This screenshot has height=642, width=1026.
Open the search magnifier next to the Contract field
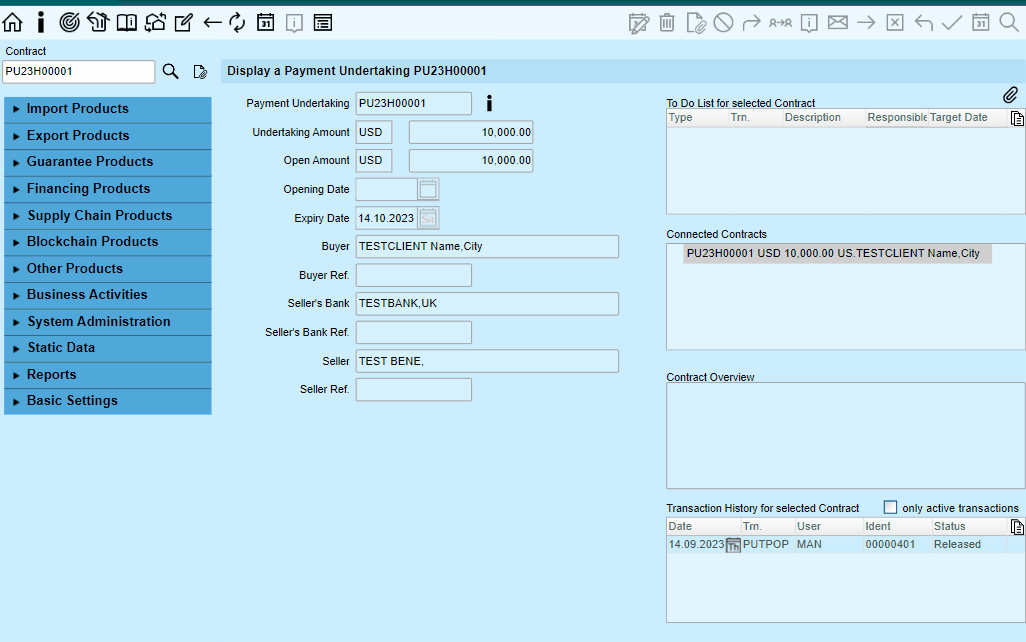170,71
